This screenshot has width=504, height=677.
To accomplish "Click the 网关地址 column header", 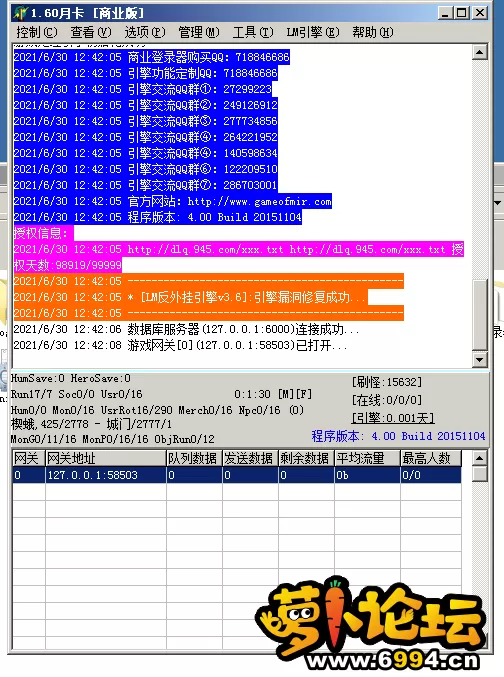I will click(x=106, y=458).
